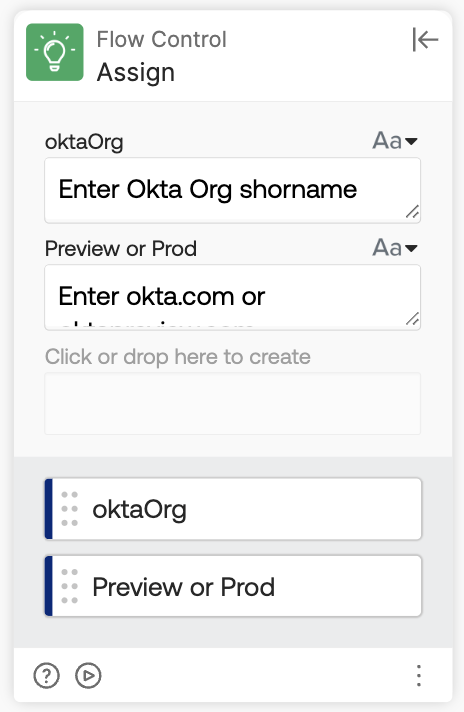Click the 'Click or drop here to create' label
Image resolution: width=464 pixels, height=712 pixels.
pos(178,357)
